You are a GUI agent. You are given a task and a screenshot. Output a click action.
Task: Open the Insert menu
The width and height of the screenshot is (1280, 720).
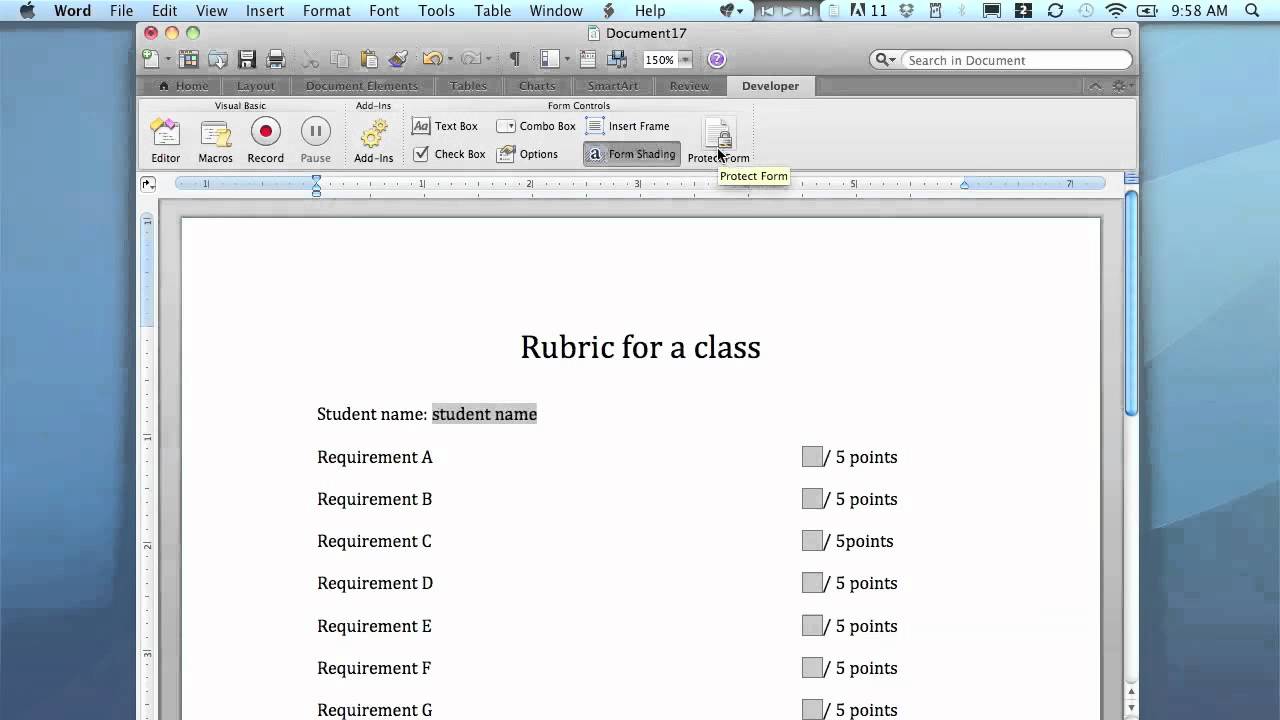tap(265, 11)
